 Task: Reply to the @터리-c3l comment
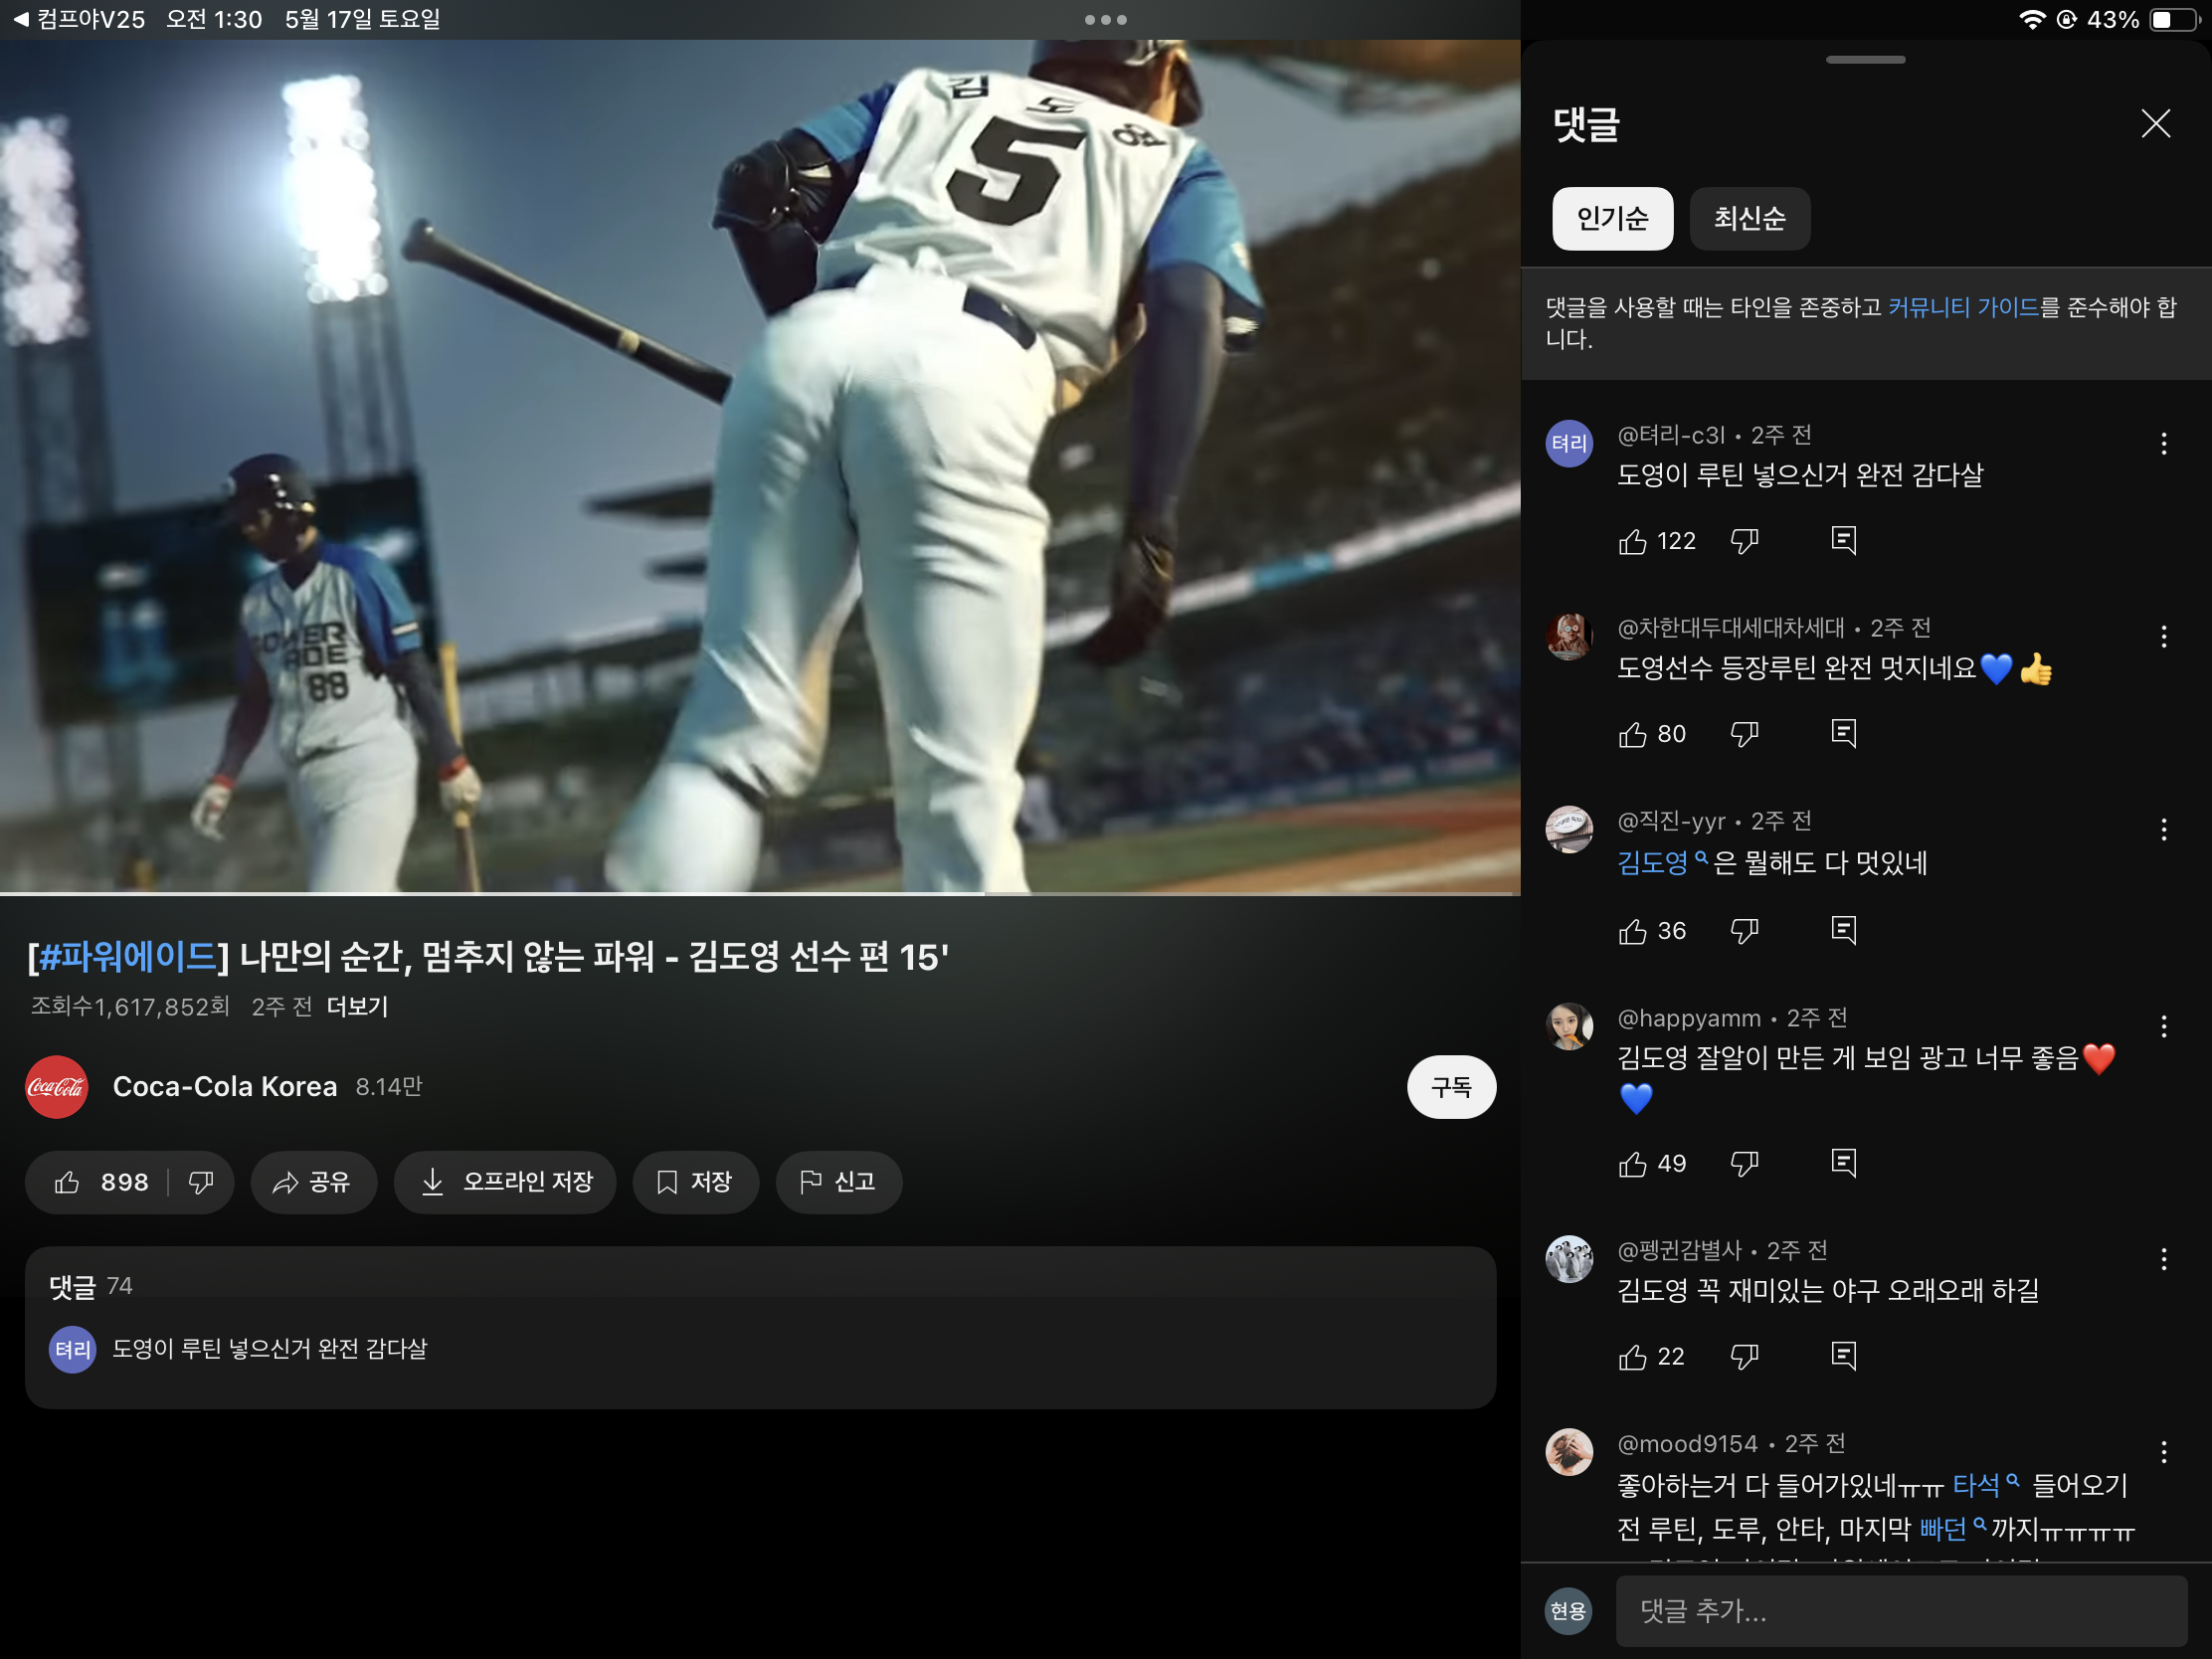pyautogui.click(x=1844, y=541)
